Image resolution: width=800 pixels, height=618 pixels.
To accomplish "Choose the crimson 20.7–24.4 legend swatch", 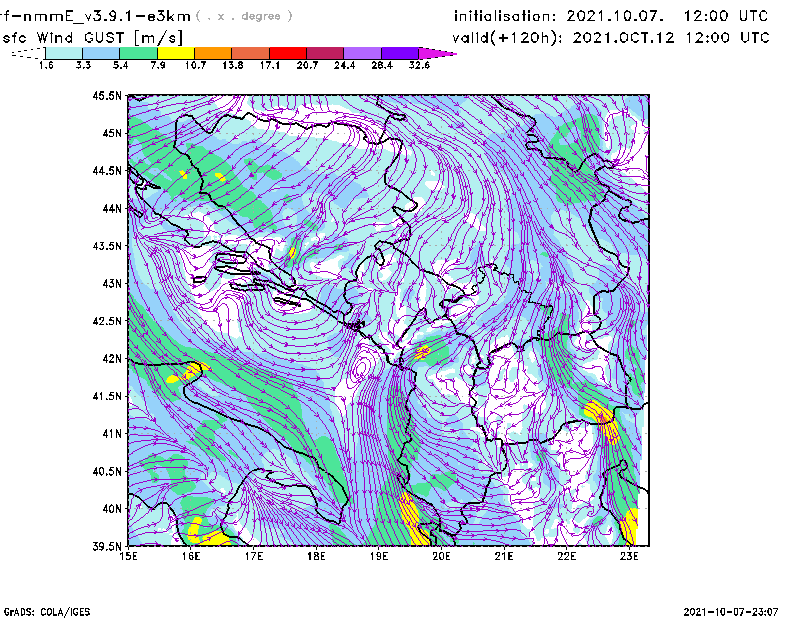I will coord(325,53).
